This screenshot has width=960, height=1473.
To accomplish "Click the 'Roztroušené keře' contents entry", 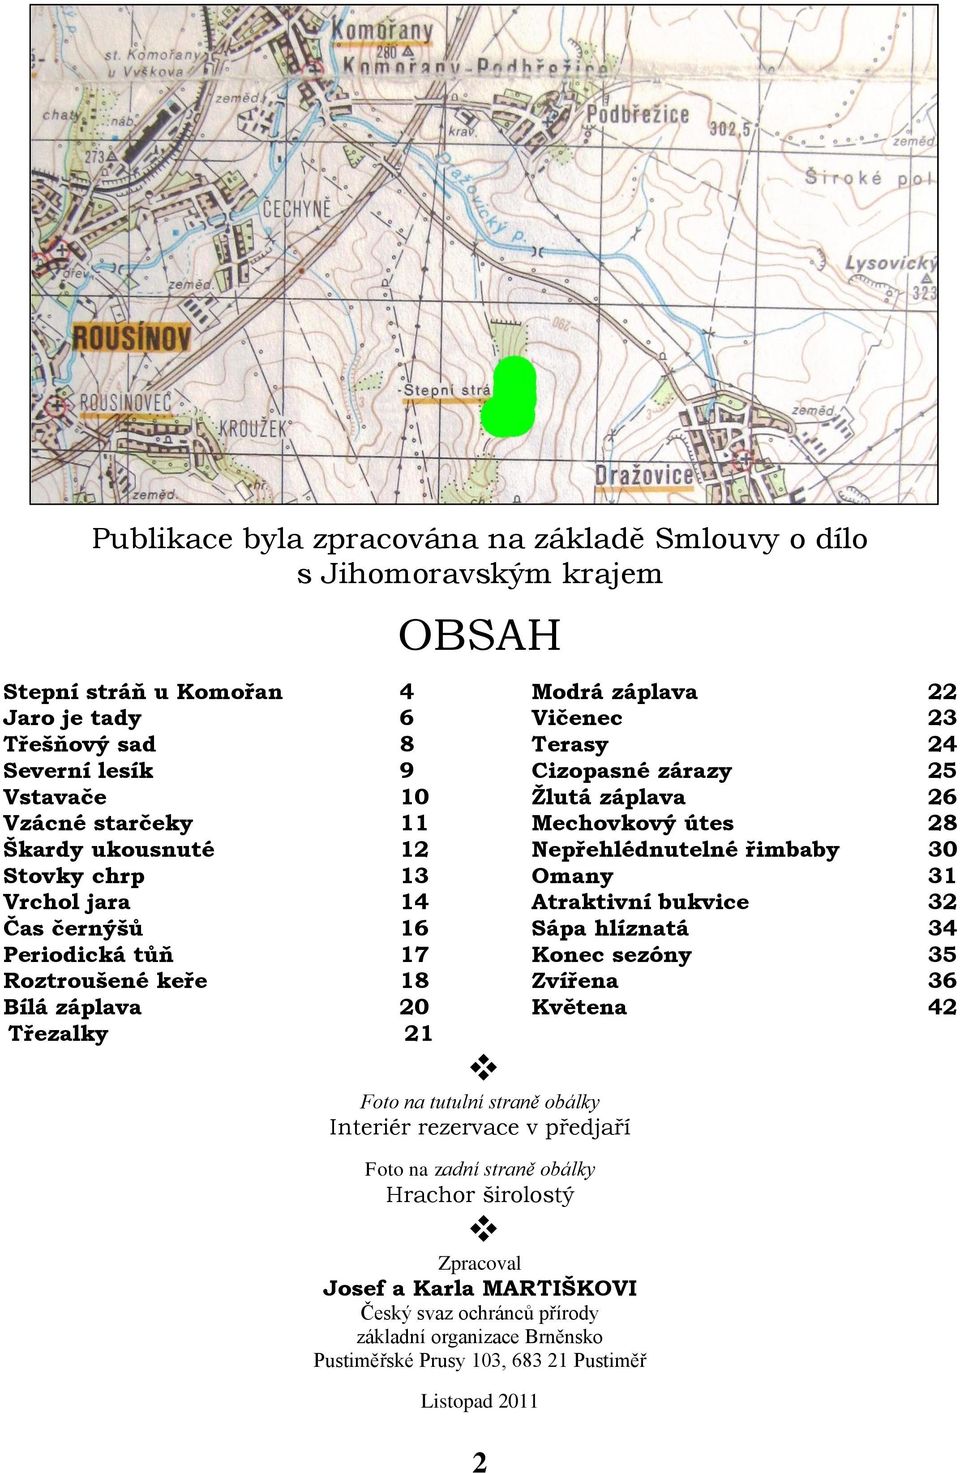I will (x=105, y=981).
